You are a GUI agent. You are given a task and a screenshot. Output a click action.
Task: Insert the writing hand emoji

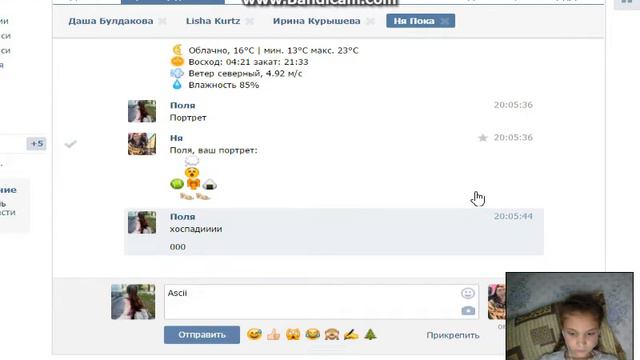point(351,335)
